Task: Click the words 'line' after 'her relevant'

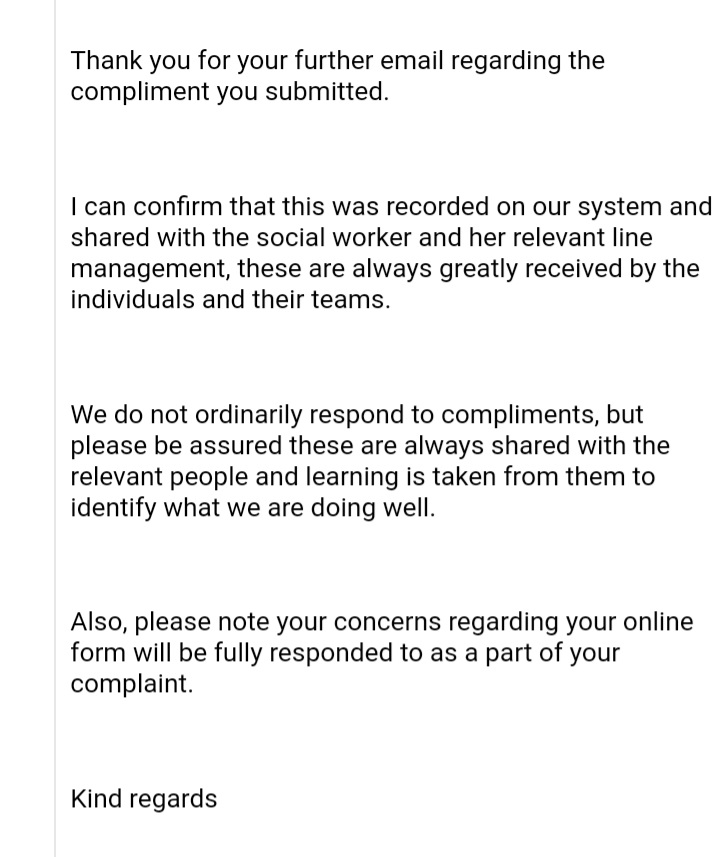Action: 629,238
